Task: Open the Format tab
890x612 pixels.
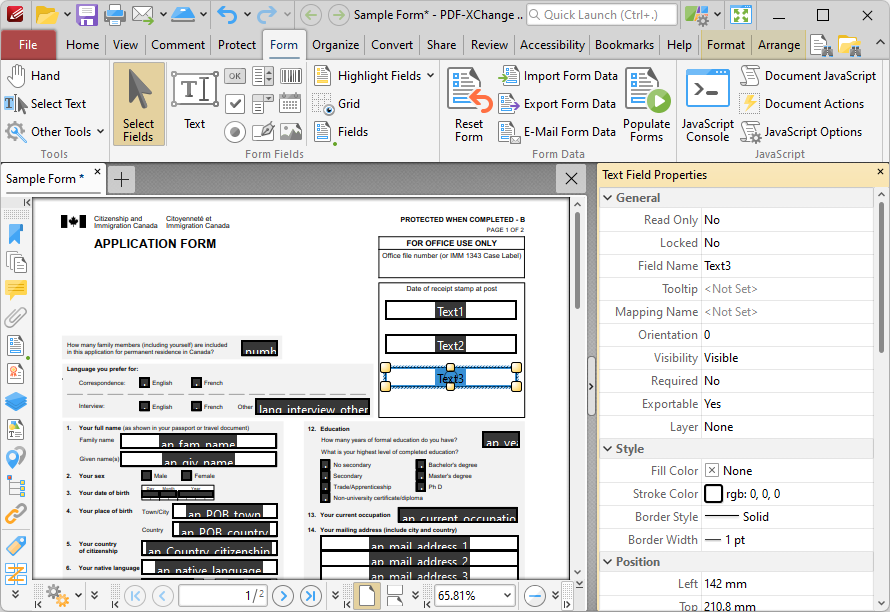Action: tap(725, 45)
